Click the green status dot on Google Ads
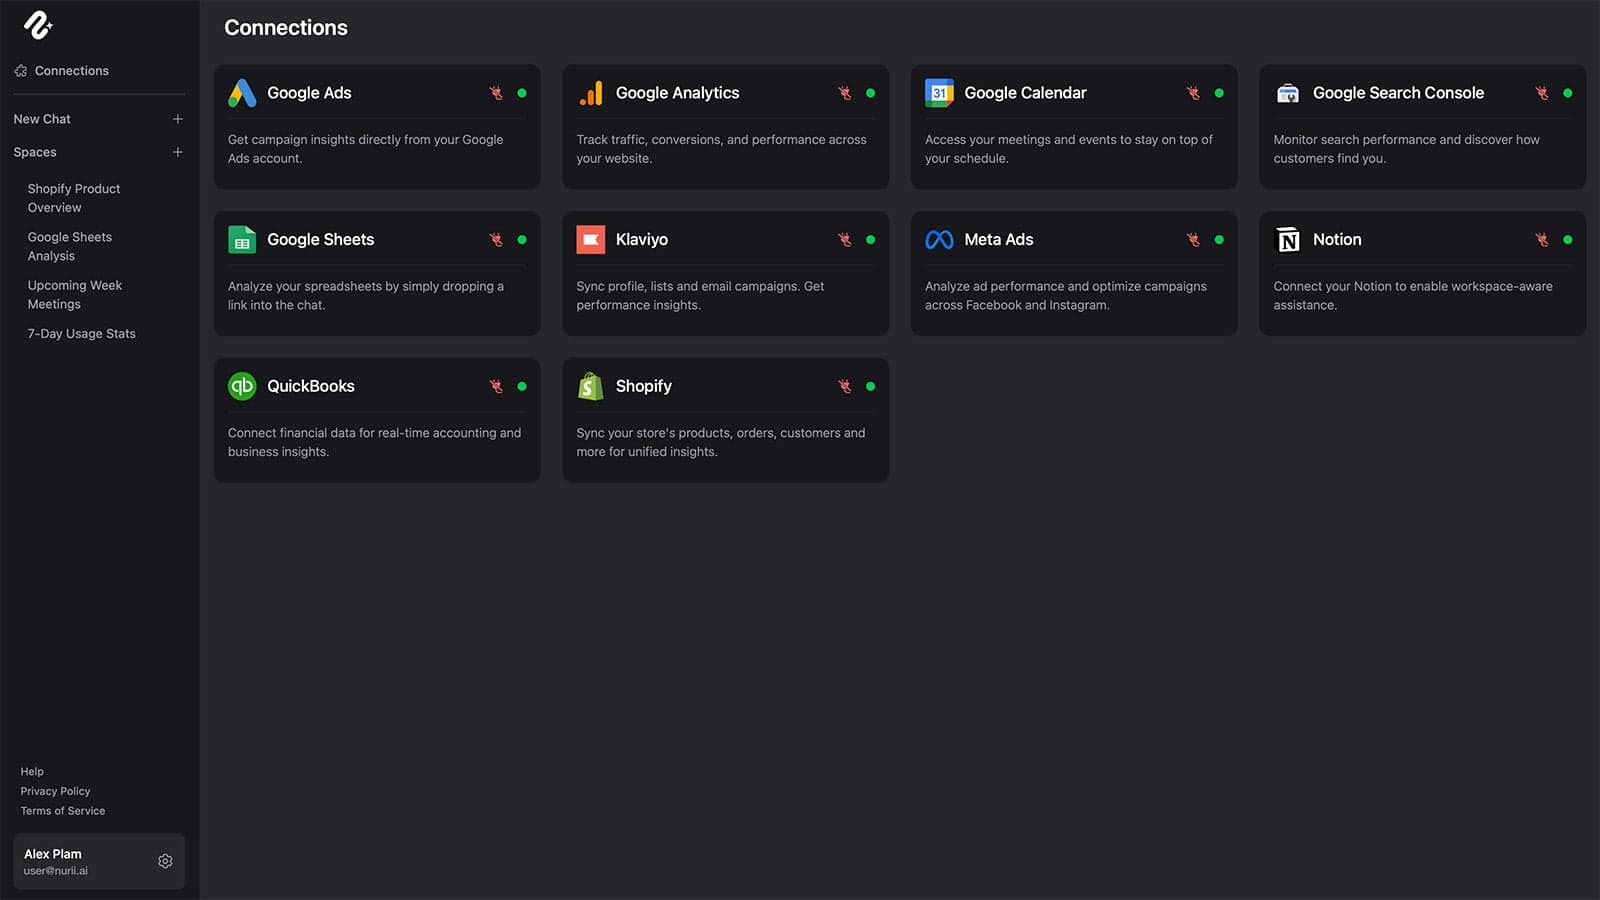 point(522,93)
